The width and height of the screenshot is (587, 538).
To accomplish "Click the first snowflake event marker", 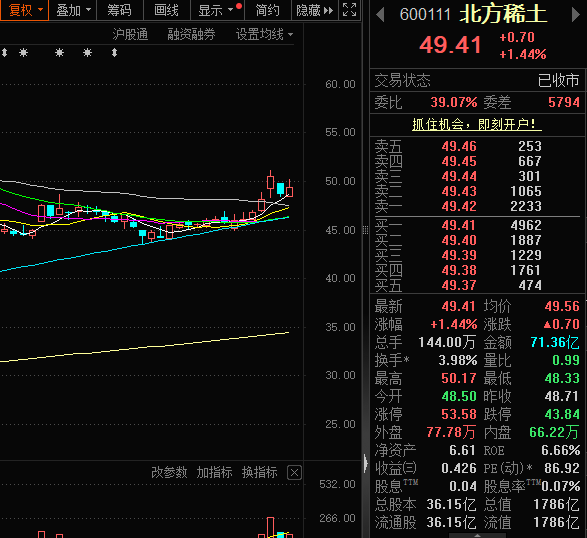I will 24,53.
